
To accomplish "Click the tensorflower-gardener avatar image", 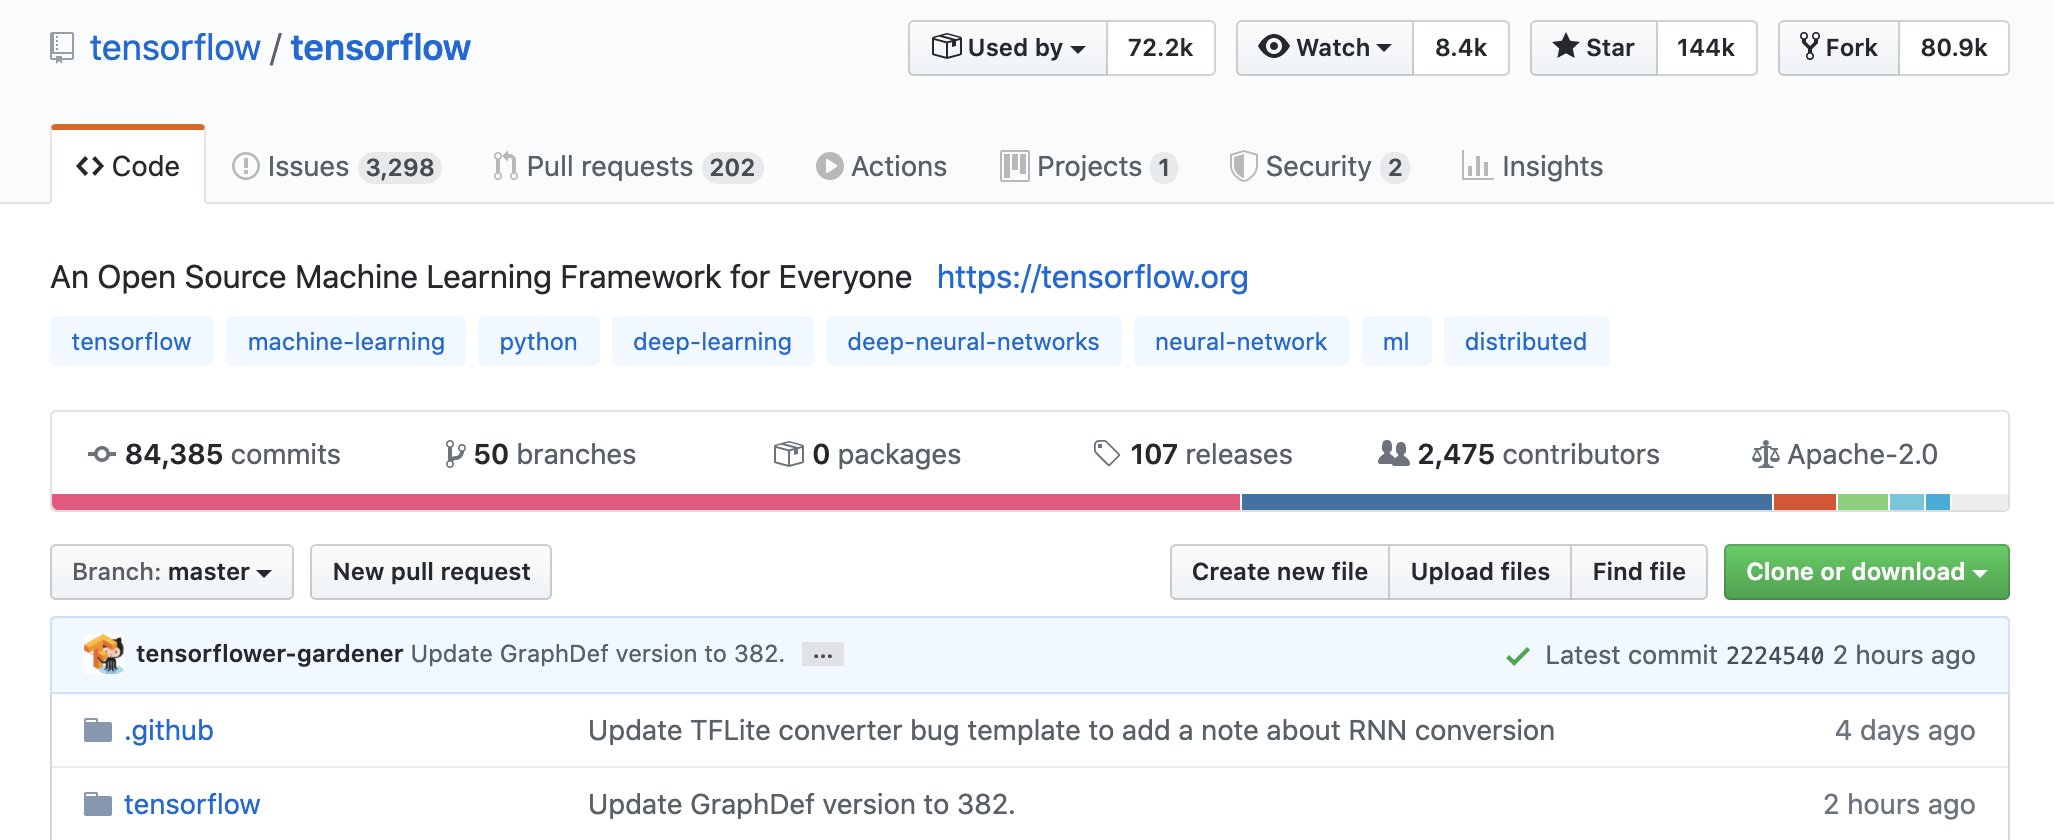I will point(104,654).
